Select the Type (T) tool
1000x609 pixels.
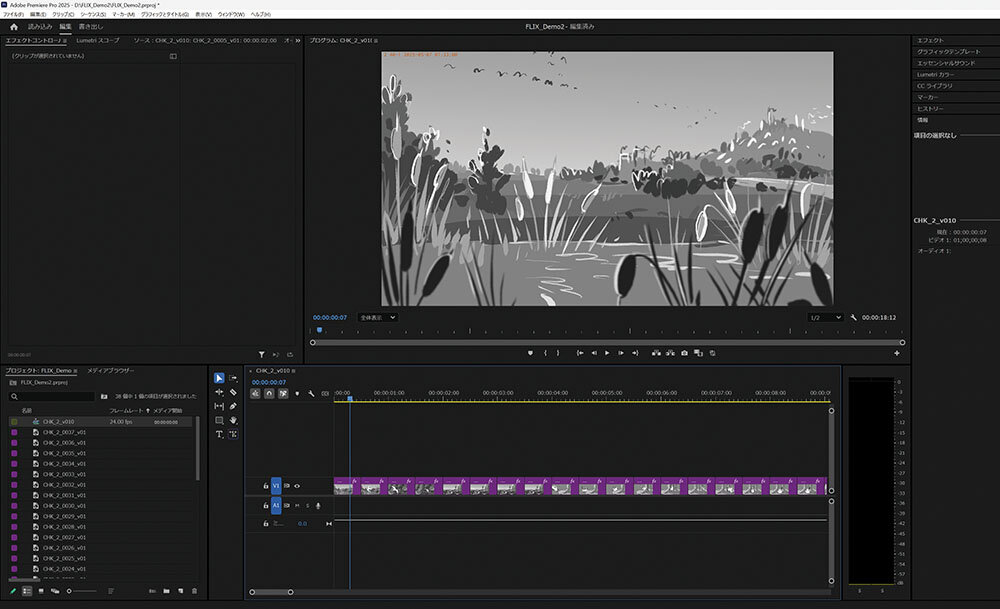coord(219,434)
